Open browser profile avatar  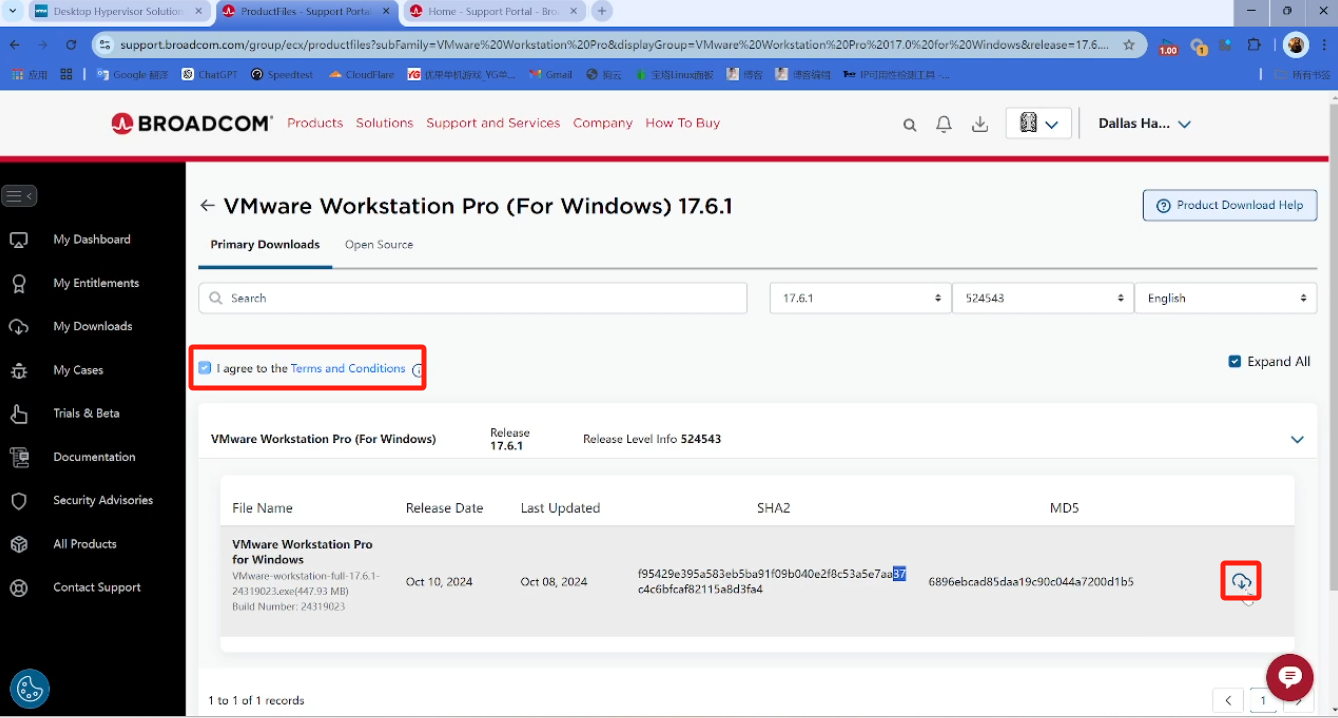tap(1296, 45)
